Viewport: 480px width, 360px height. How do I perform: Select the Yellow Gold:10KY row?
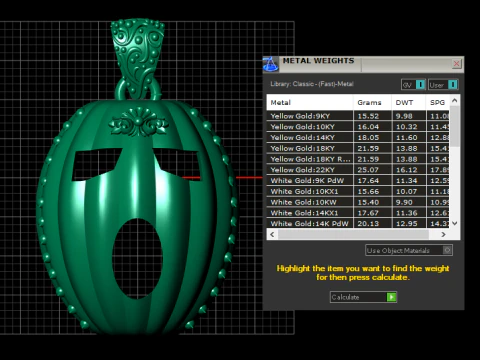pos(358,127)
